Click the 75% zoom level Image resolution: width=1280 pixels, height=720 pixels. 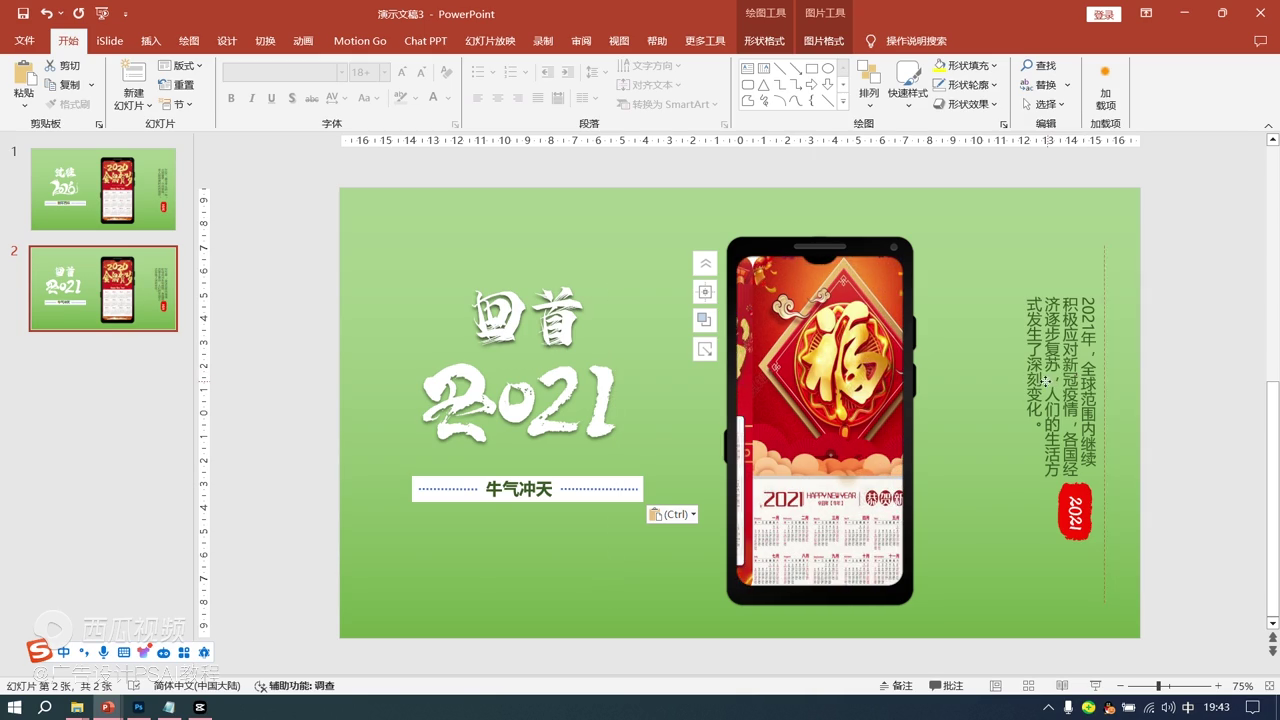coord(1242,686)
